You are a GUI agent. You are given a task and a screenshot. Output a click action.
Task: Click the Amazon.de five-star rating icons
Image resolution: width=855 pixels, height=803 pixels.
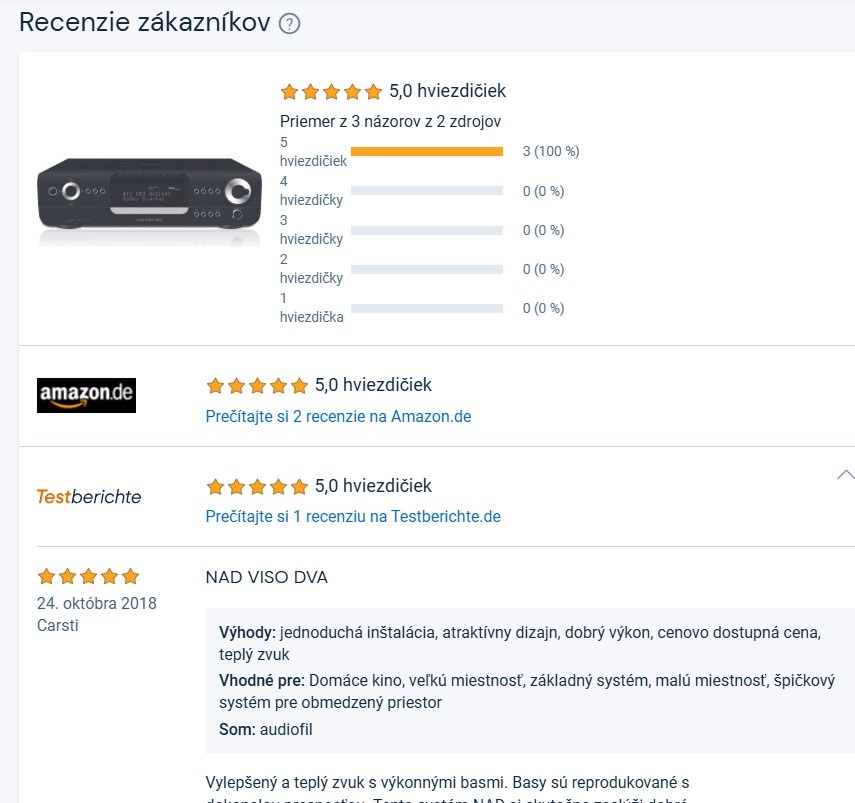257,386
